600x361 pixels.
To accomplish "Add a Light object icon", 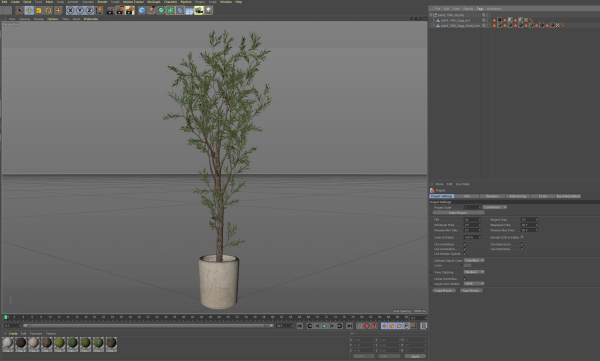I will [208, 10].
